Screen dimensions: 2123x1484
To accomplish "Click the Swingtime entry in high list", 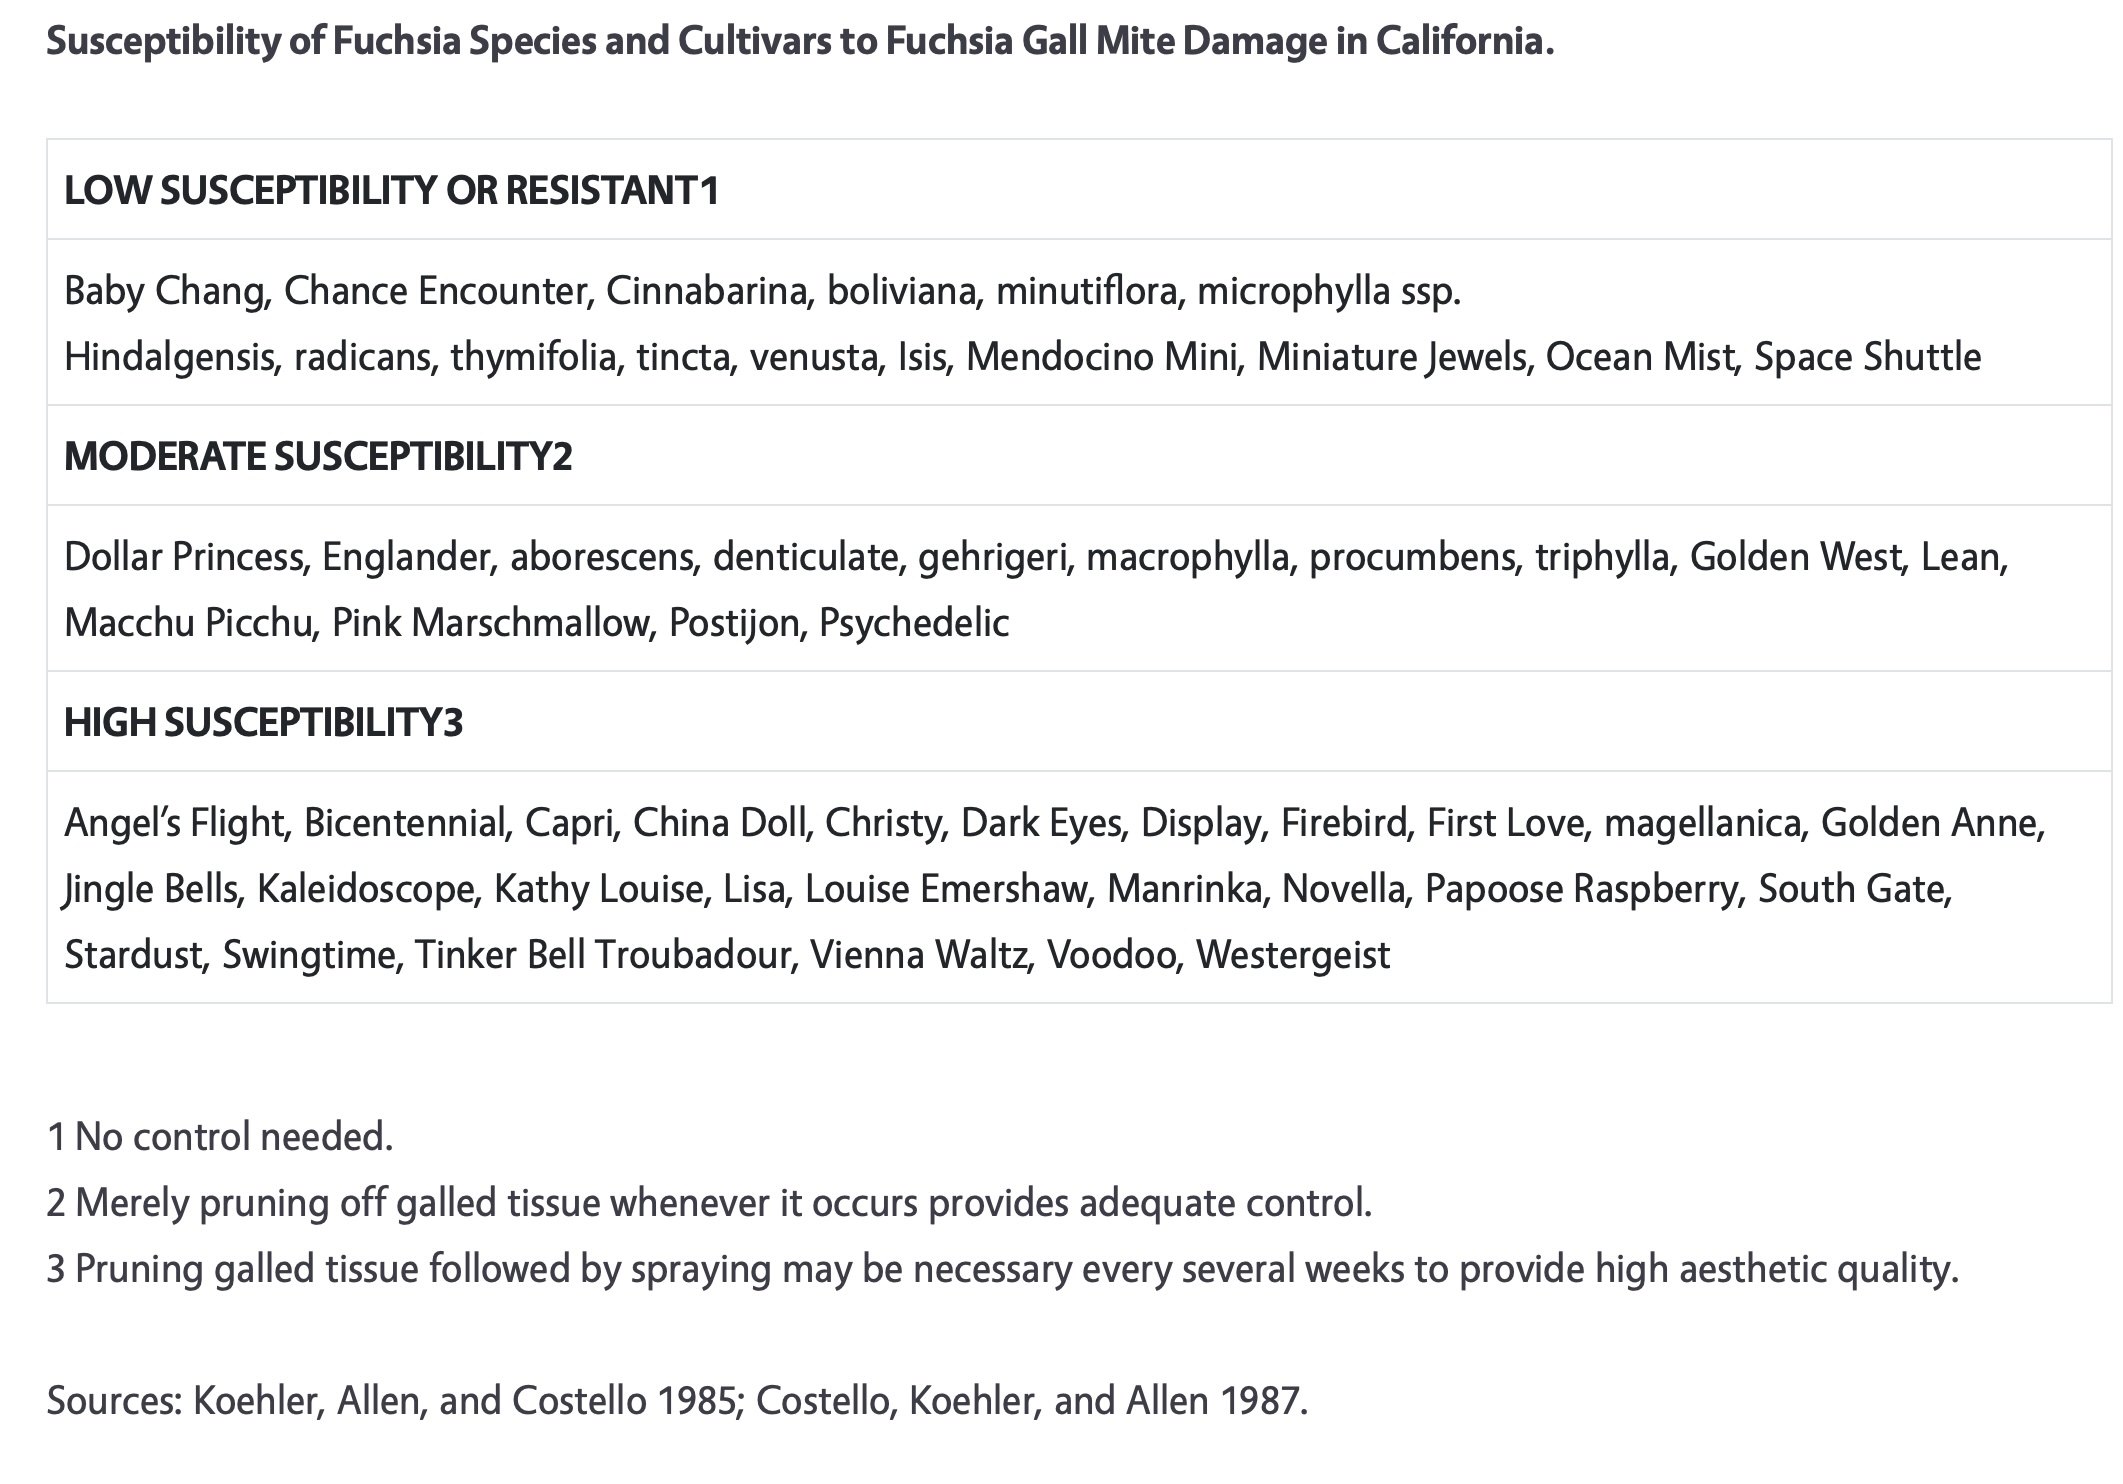I will (312, 955).
